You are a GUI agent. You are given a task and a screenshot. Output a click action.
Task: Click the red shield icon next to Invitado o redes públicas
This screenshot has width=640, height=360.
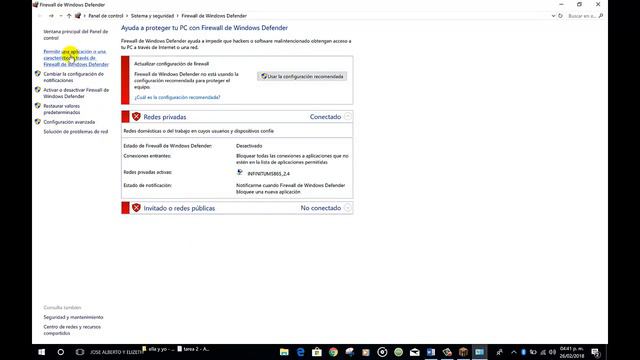(136, 208)
